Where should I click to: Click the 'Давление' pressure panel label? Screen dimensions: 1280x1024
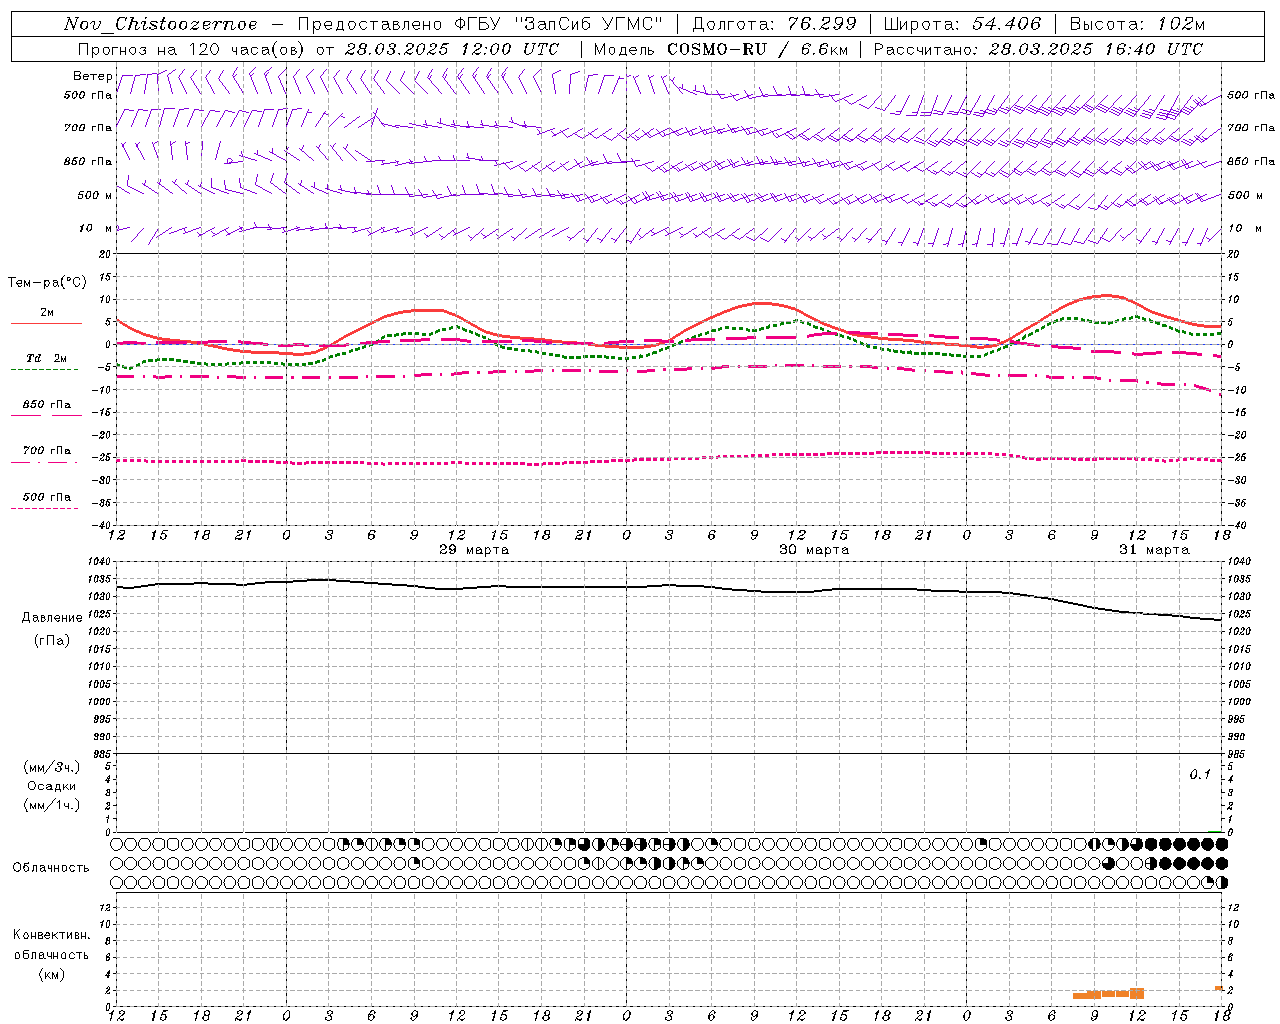click(52, 618)
